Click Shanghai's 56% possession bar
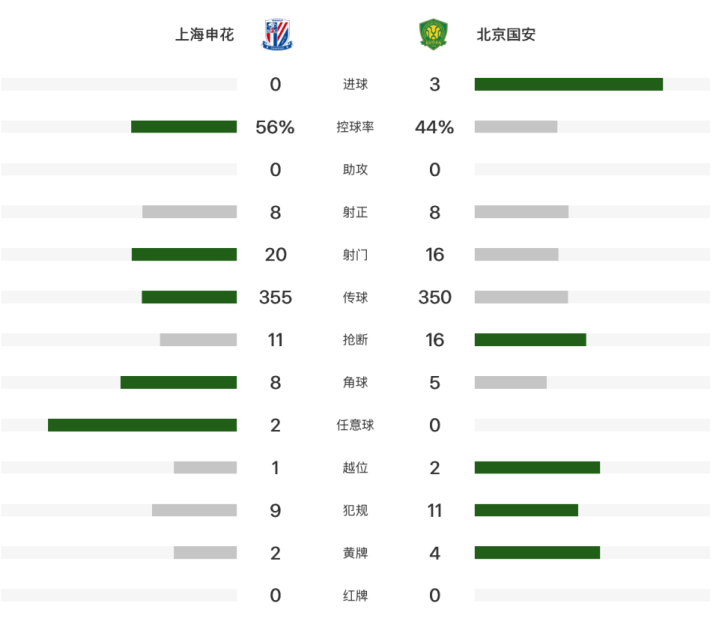The image size is (719, 639). click(184, 127)
